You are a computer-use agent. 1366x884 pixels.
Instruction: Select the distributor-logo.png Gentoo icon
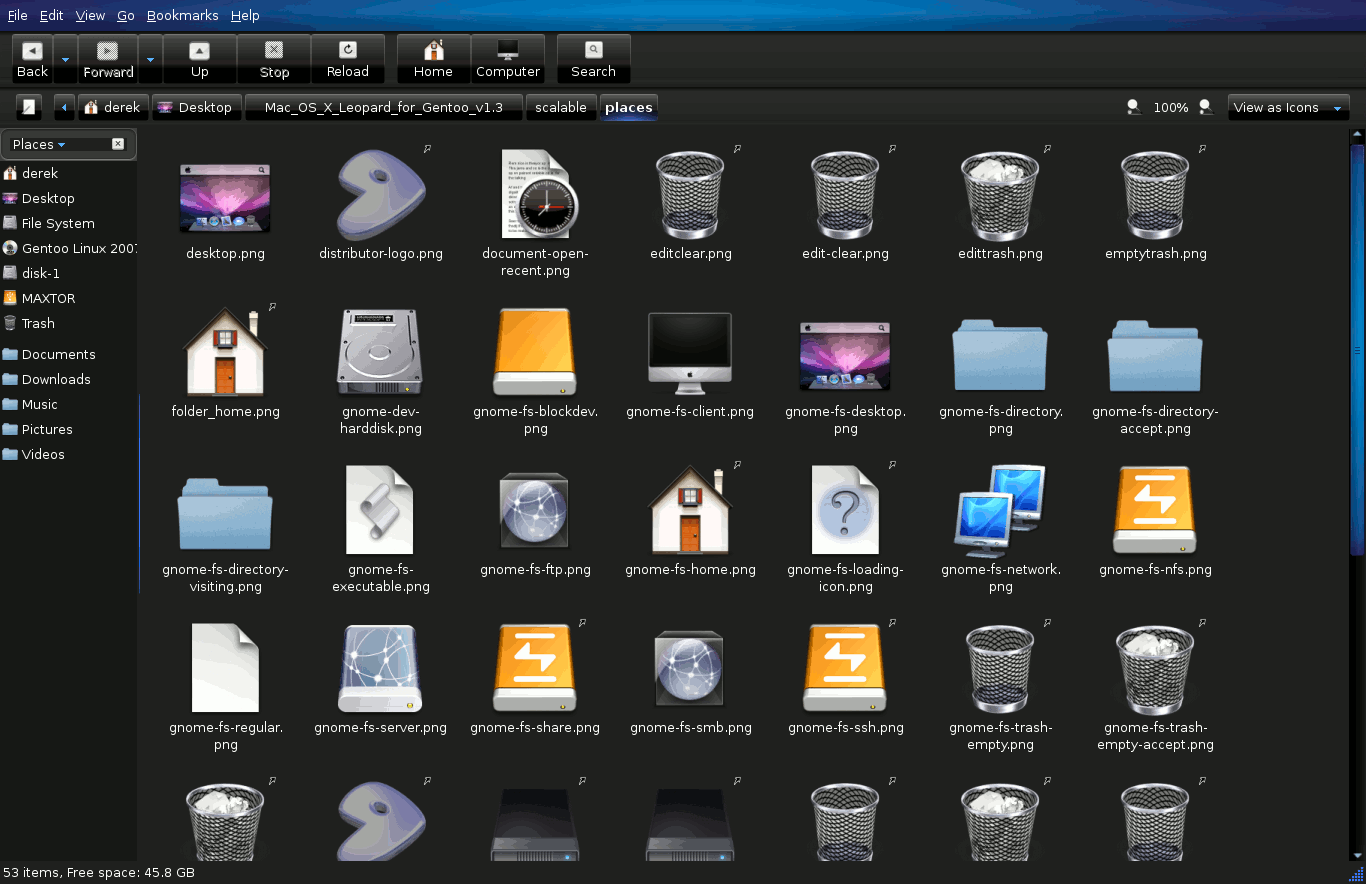point(381,195)
